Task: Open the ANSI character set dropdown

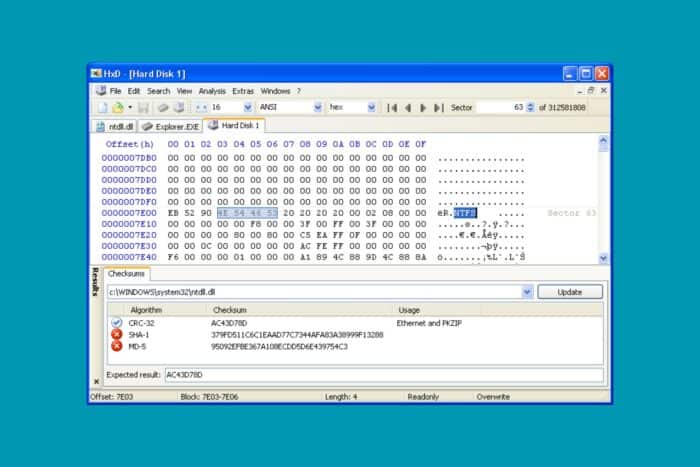Action: (x=318, y=107)
